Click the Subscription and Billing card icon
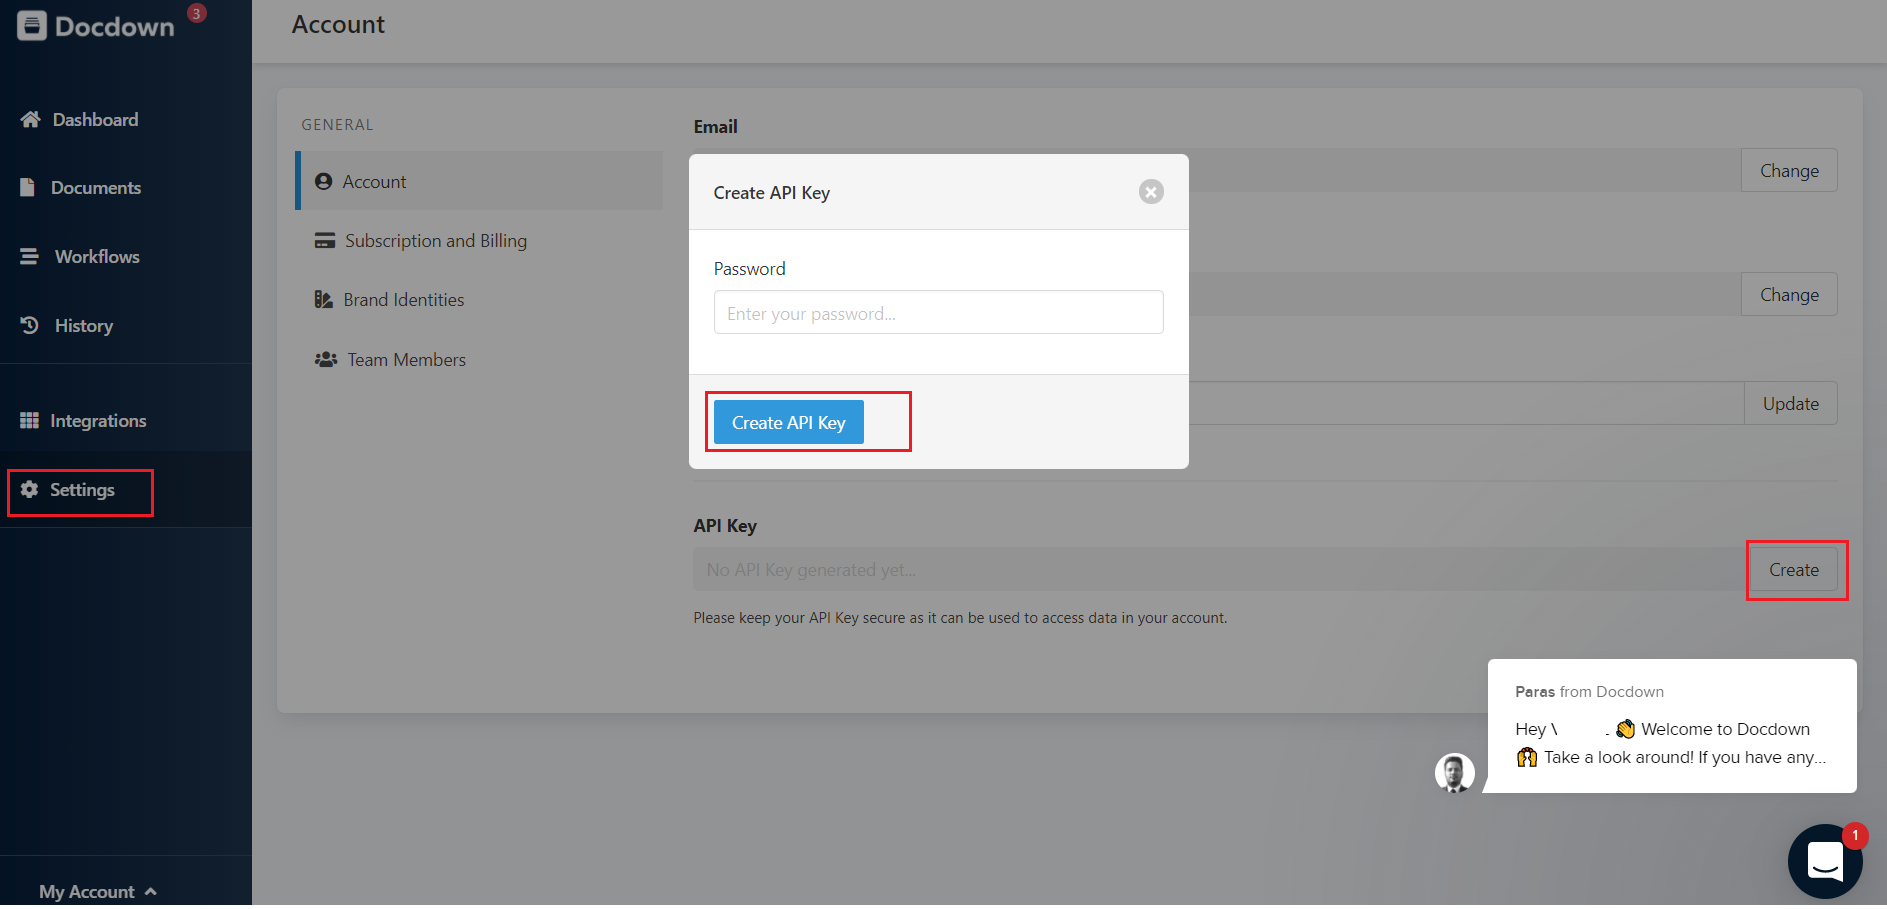This screenshot has height=909, width=1887. click(x=324, y=240)
